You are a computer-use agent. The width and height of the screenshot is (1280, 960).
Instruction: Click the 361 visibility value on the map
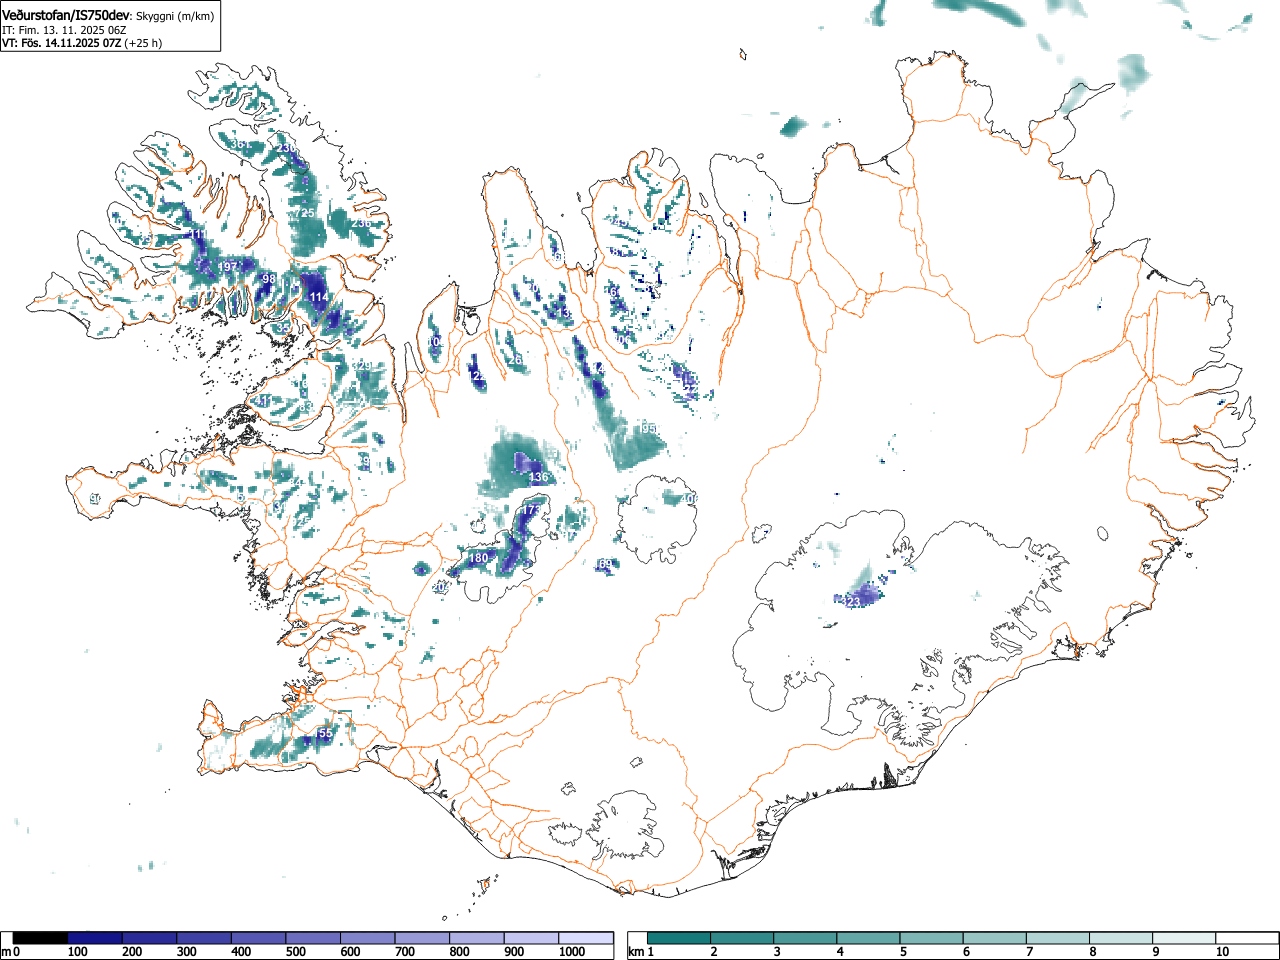pyautogui.click(x=239, y=144)
